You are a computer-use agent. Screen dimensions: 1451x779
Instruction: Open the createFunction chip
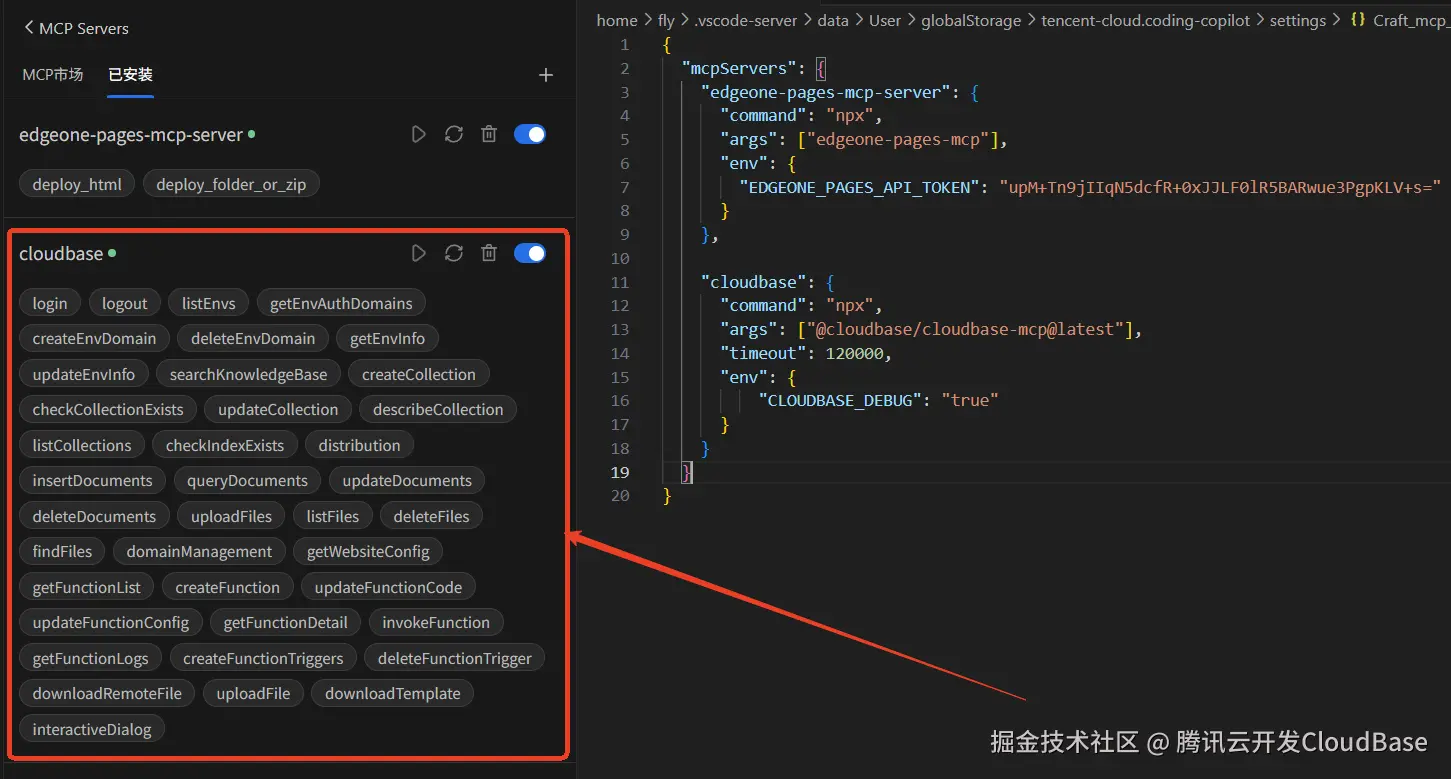point(228,587)
